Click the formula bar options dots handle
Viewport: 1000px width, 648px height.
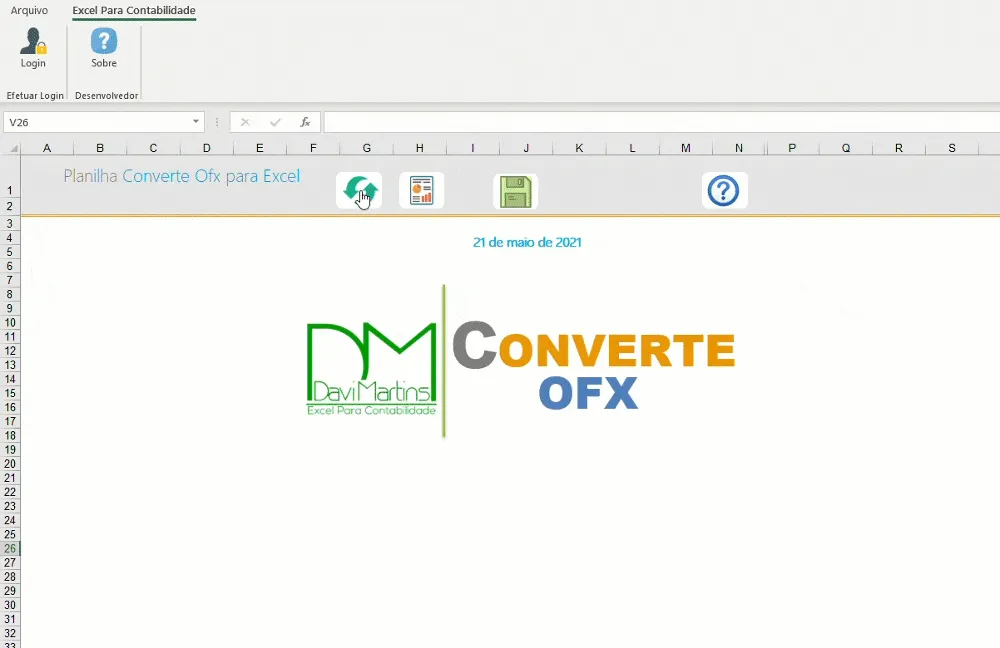pyautogui.click(x=217, y=122)
